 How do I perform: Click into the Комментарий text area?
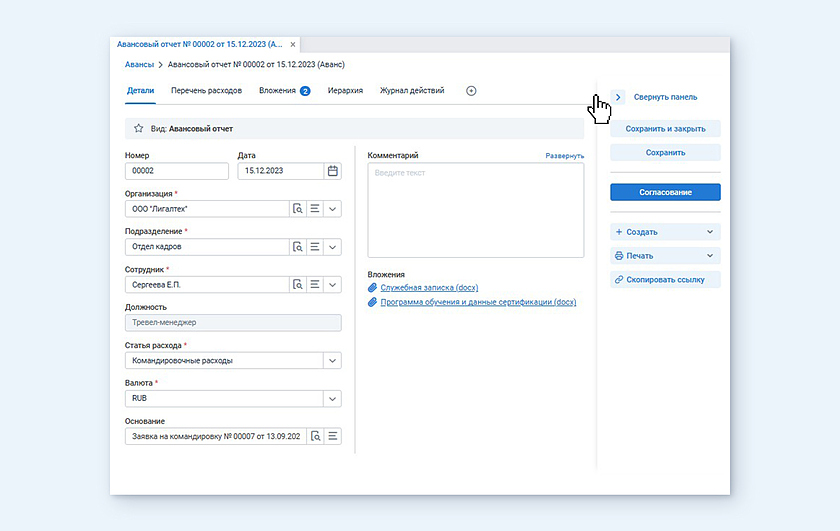[475, 210]
